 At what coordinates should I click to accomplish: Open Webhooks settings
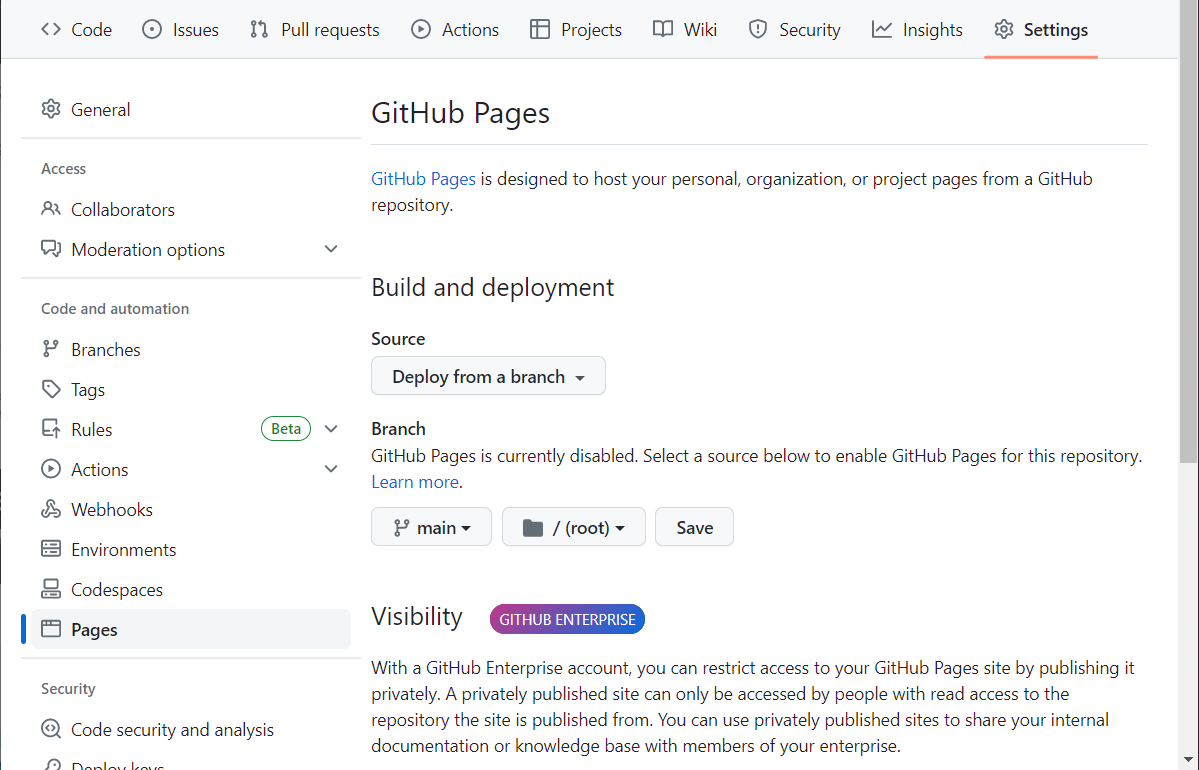pos(191,509)
